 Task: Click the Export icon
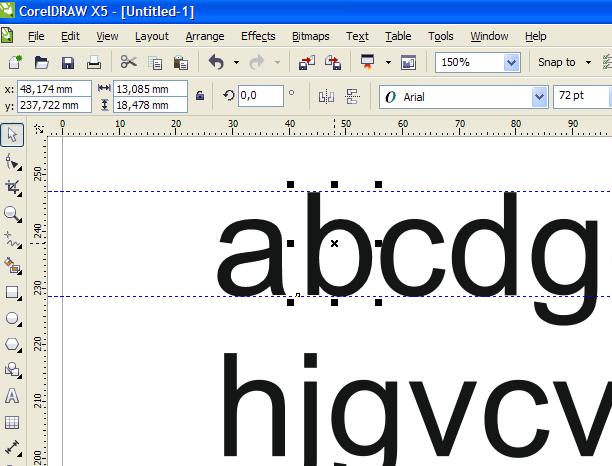pyautogui.click(x=333, y=62)
